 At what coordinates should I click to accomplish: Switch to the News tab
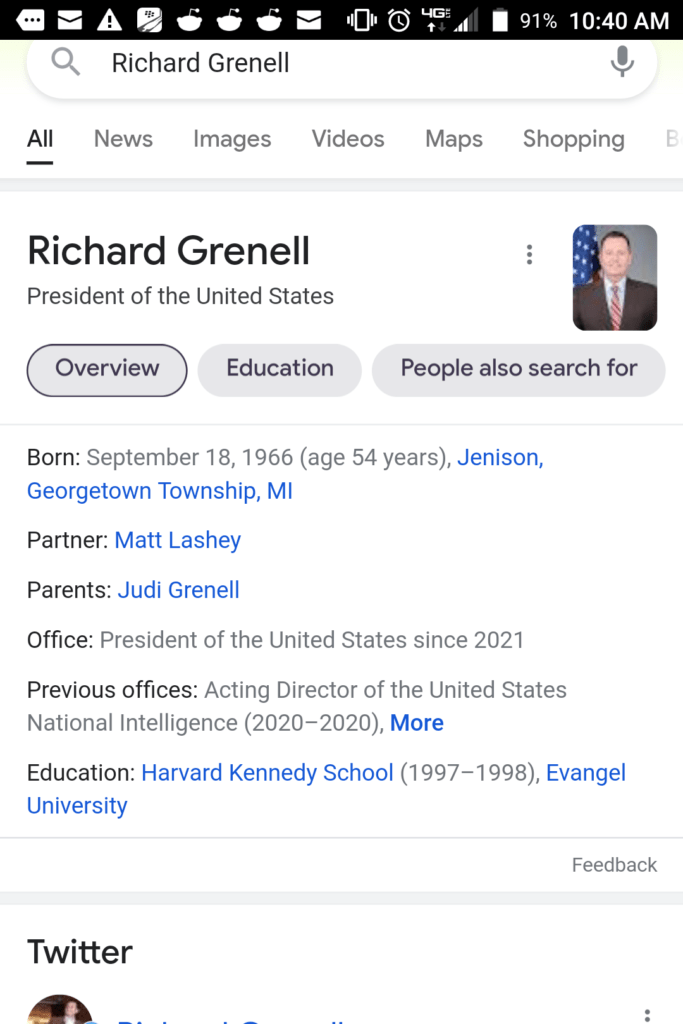pyautogui.click(x=123, y=139)
